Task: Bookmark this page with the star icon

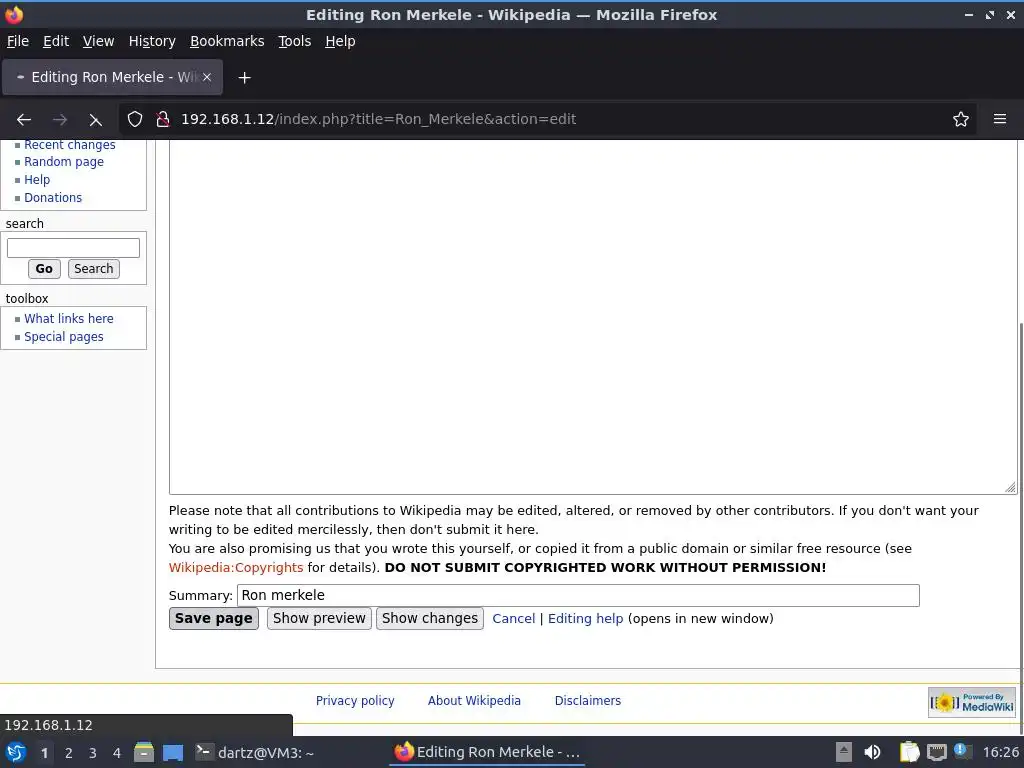Action: point(961,120)
